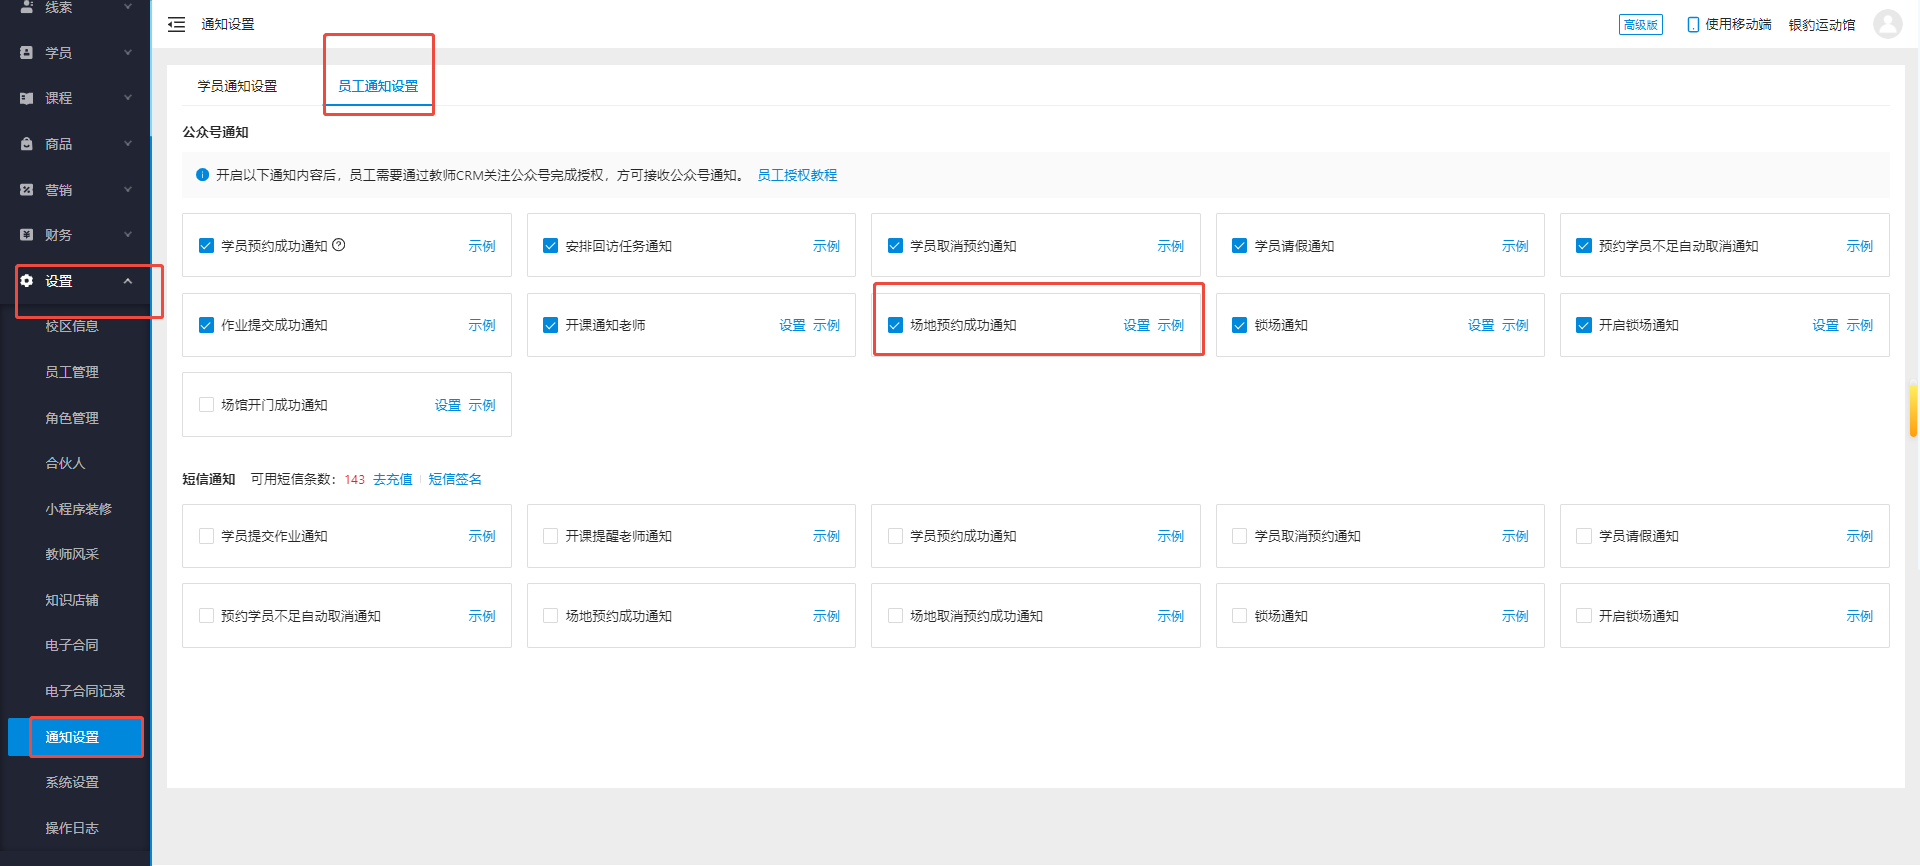This screenshot has width=1920, height=866.
Task: Click the 课程 sidebar icon
Action: (x=27, y=98)
